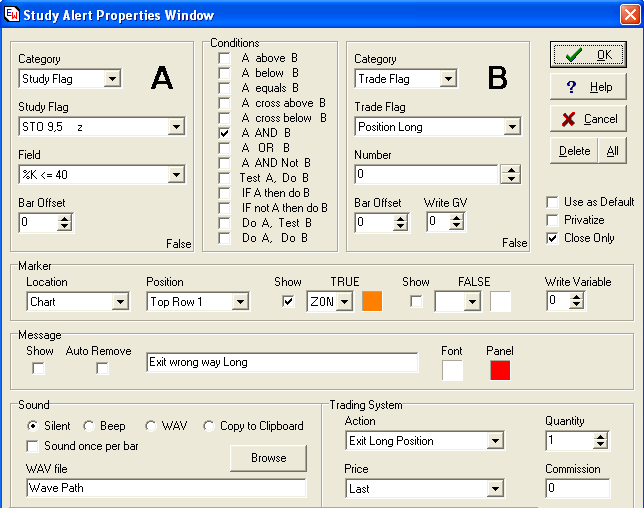Open the Study Flag 'STO 9,5 z' dropdown
The width and height of the screenshot is (644, 508).
[176, 127]
